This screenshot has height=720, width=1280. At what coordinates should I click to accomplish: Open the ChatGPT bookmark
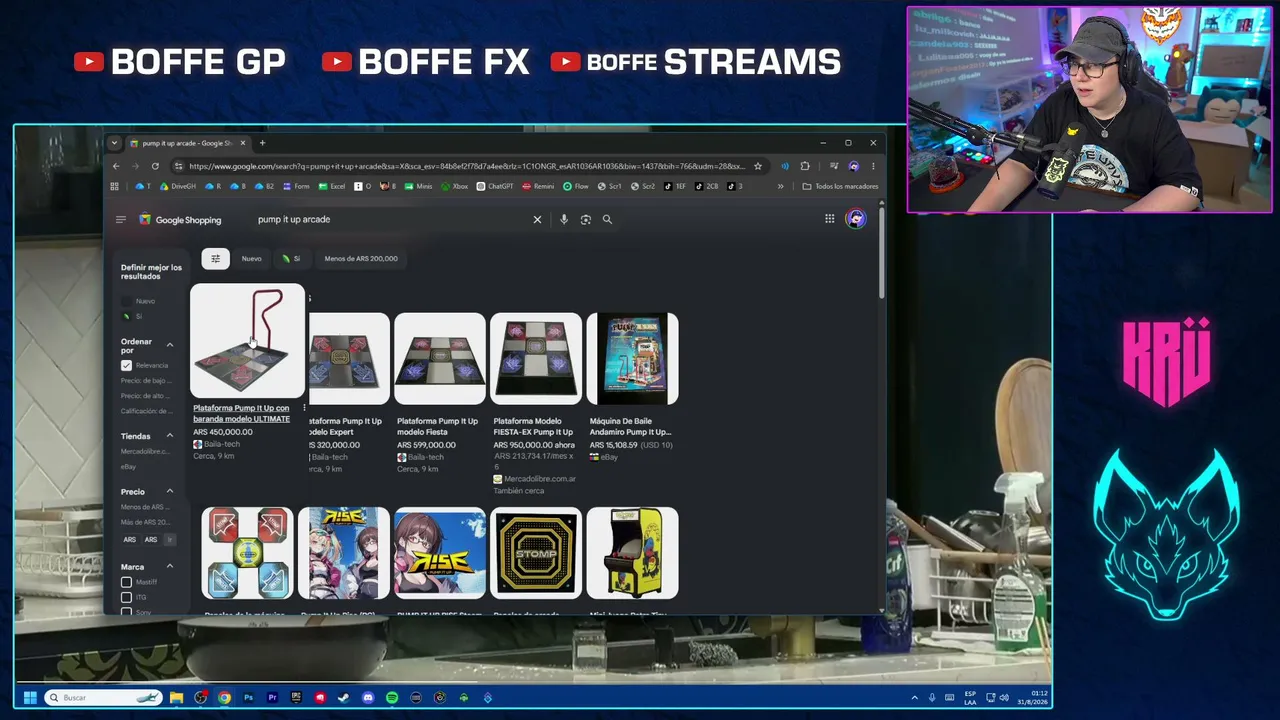pos(495,186)
